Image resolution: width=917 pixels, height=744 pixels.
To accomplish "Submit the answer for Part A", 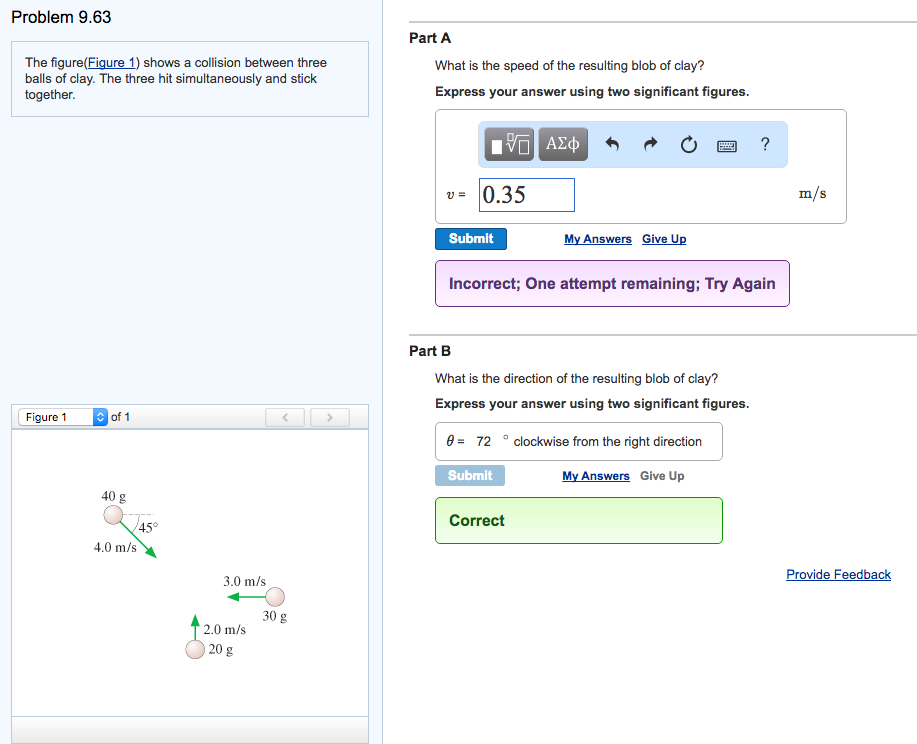I will click(470, 239).
